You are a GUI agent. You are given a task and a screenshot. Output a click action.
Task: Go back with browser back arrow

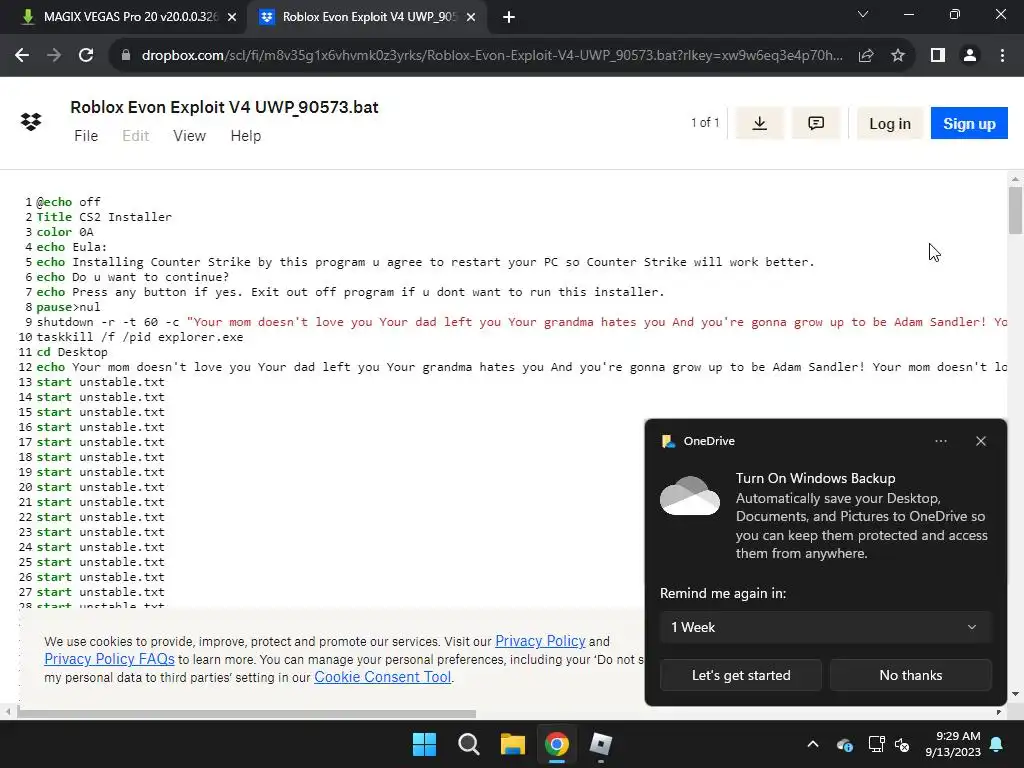[x=22, y=56]
